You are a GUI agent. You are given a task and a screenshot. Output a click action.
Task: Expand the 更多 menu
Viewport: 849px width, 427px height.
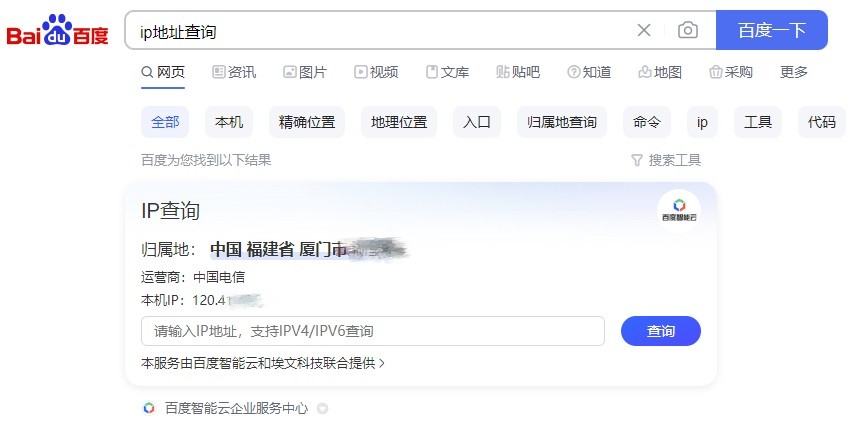click(794, 72)
